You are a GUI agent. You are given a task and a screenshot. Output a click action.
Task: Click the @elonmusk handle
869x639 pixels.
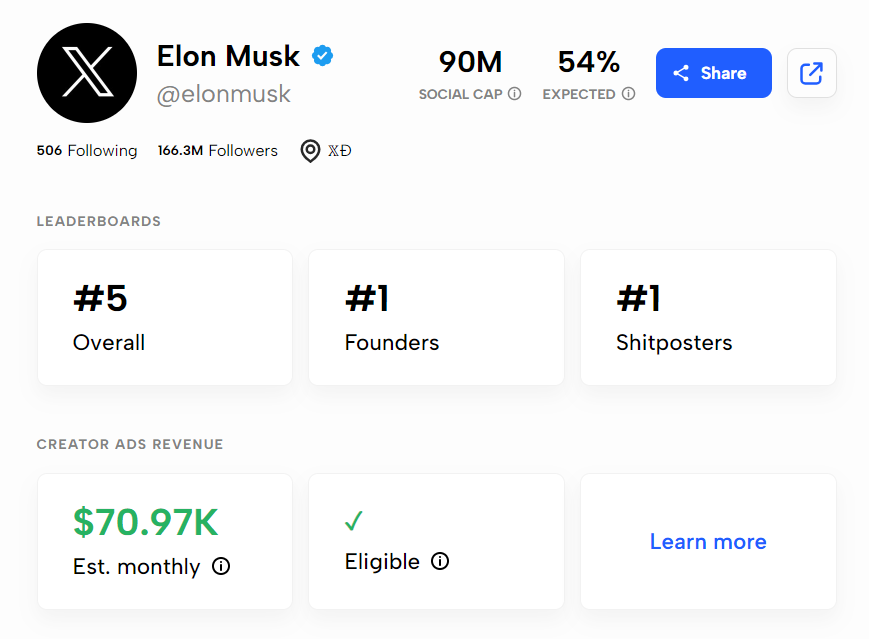click(x=223, y=94)
